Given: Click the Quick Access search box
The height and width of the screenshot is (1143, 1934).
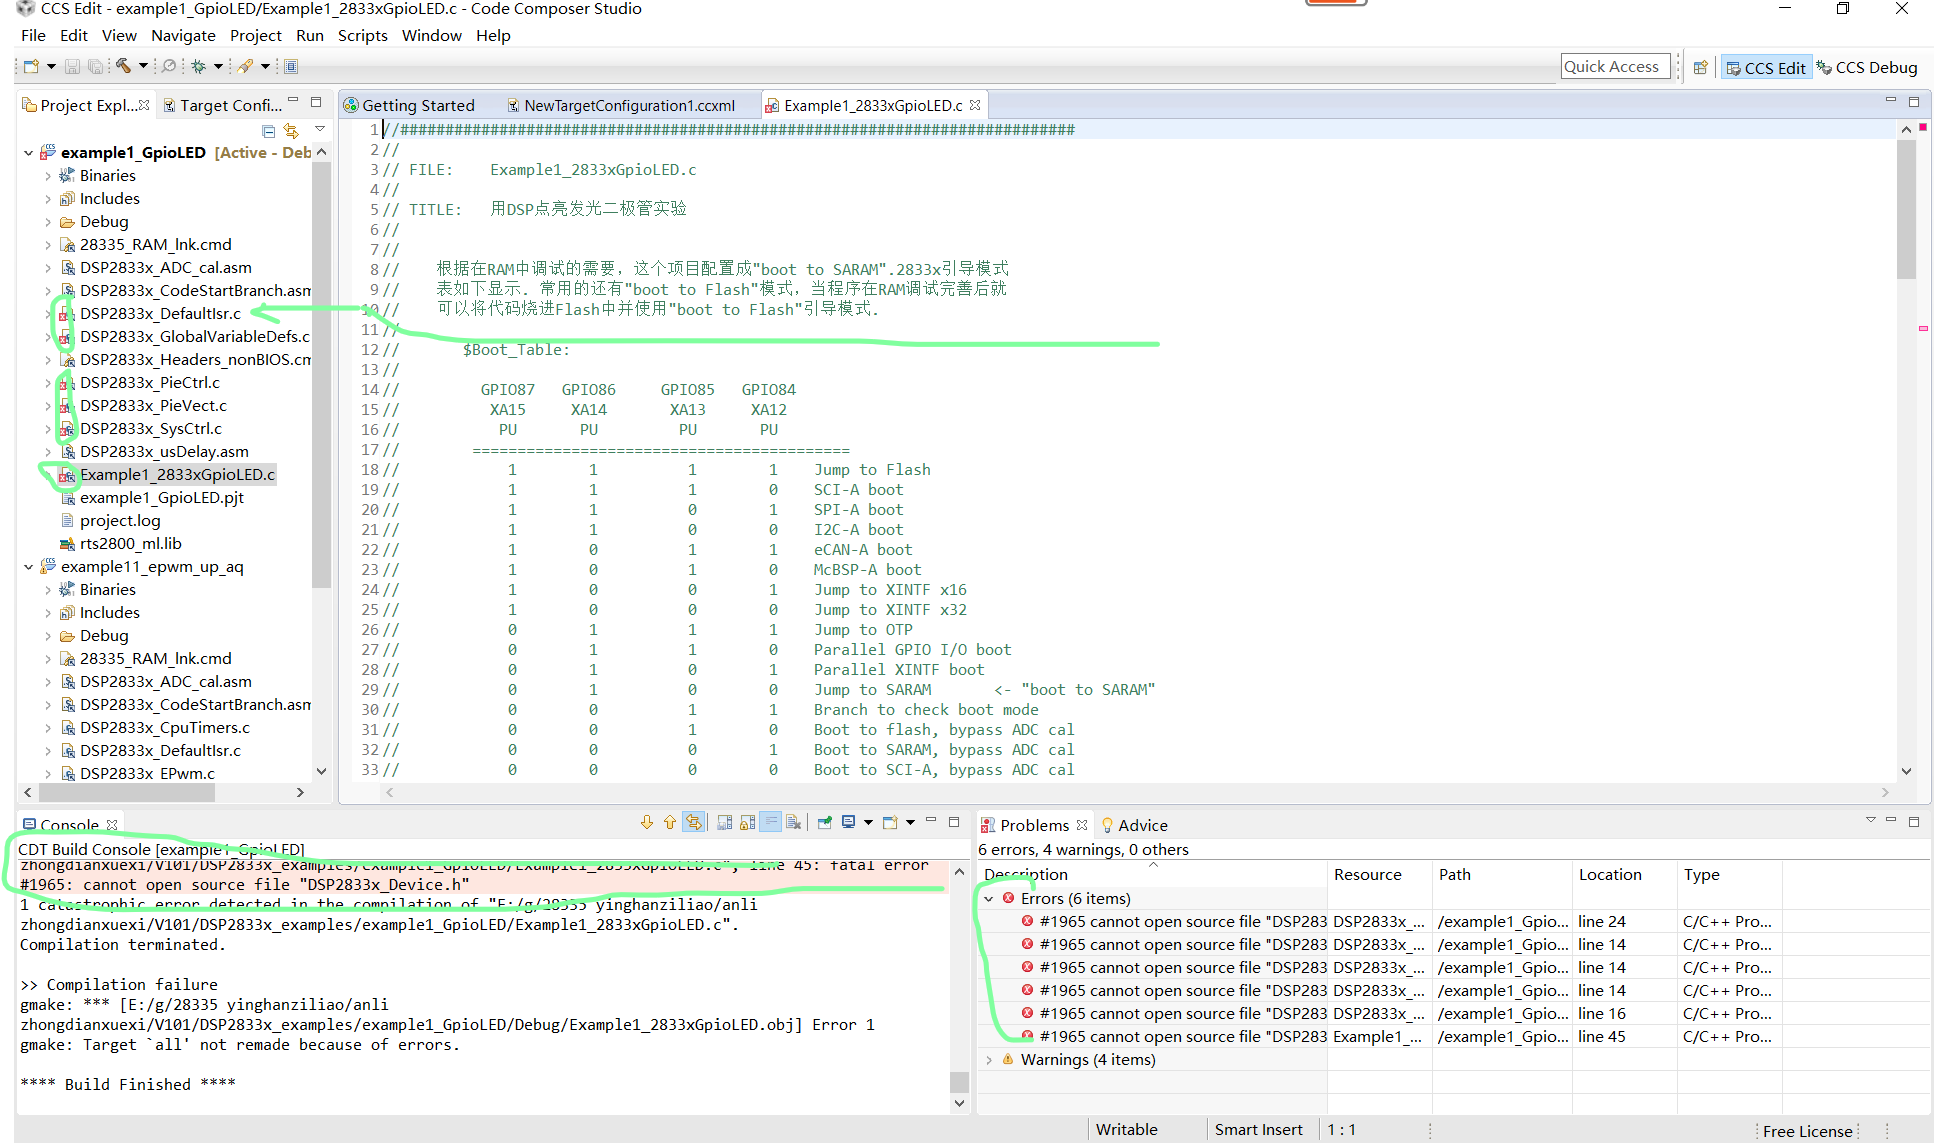Looking at the screenshot, I should coord(1614,66).
